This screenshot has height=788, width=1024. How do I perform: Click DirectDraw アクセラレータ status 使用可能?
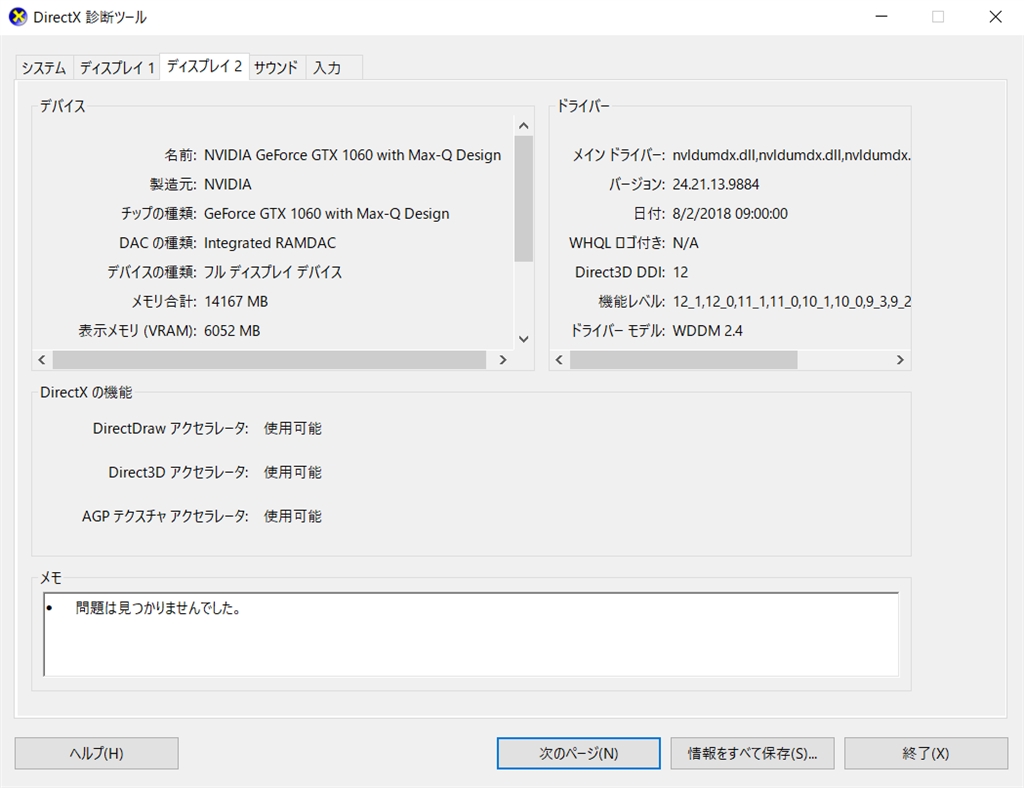[x=293, y=429]
